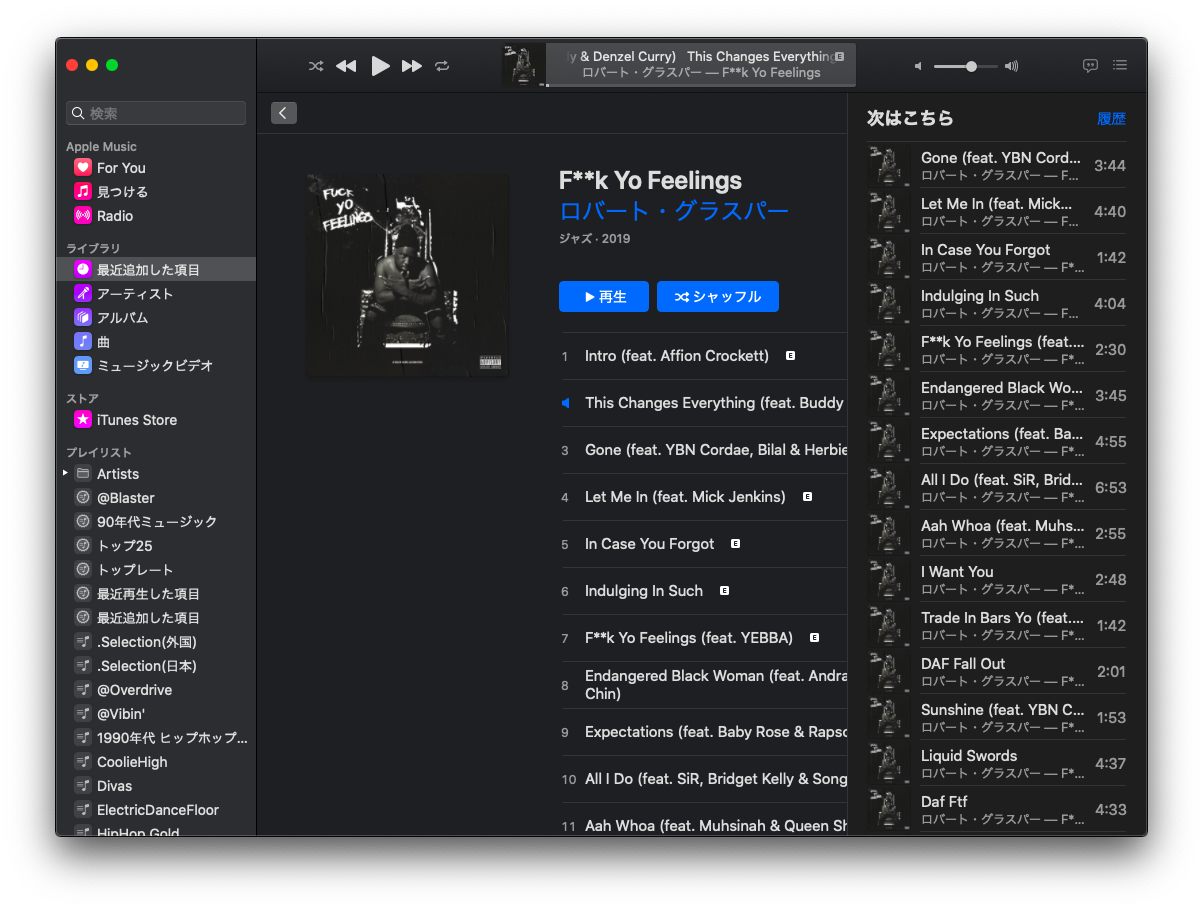Open @Blaster smart playlist

(x=156, y=498)
